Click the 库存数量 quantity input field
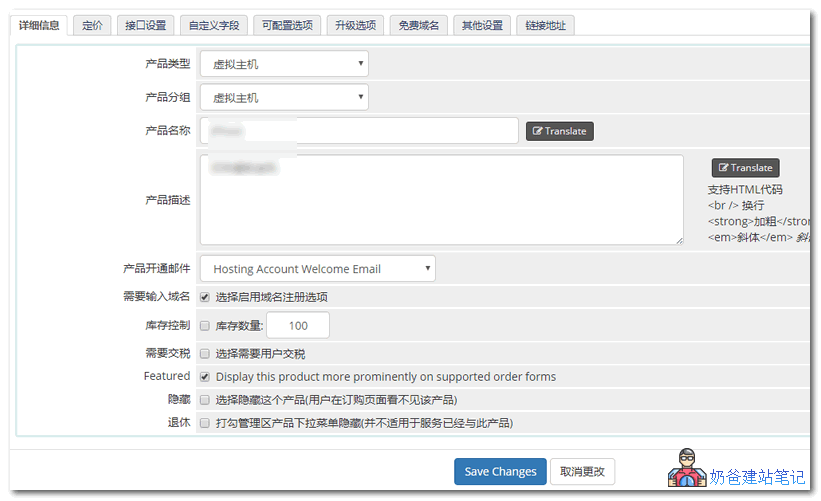Image resolution: width=821 pixels, height=501 pixels. click(298, 326)
